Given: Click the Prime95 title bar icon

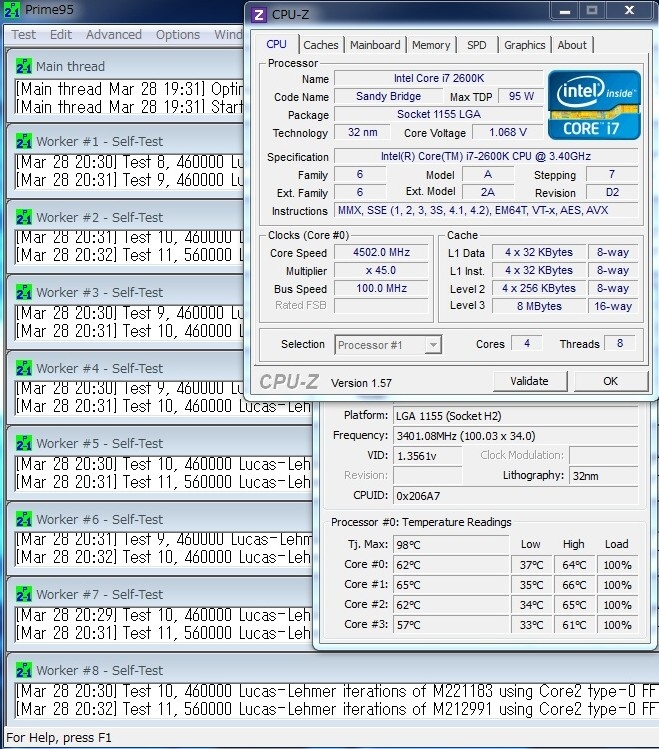Looking at the screenshot, I should [x=11, y=10].
